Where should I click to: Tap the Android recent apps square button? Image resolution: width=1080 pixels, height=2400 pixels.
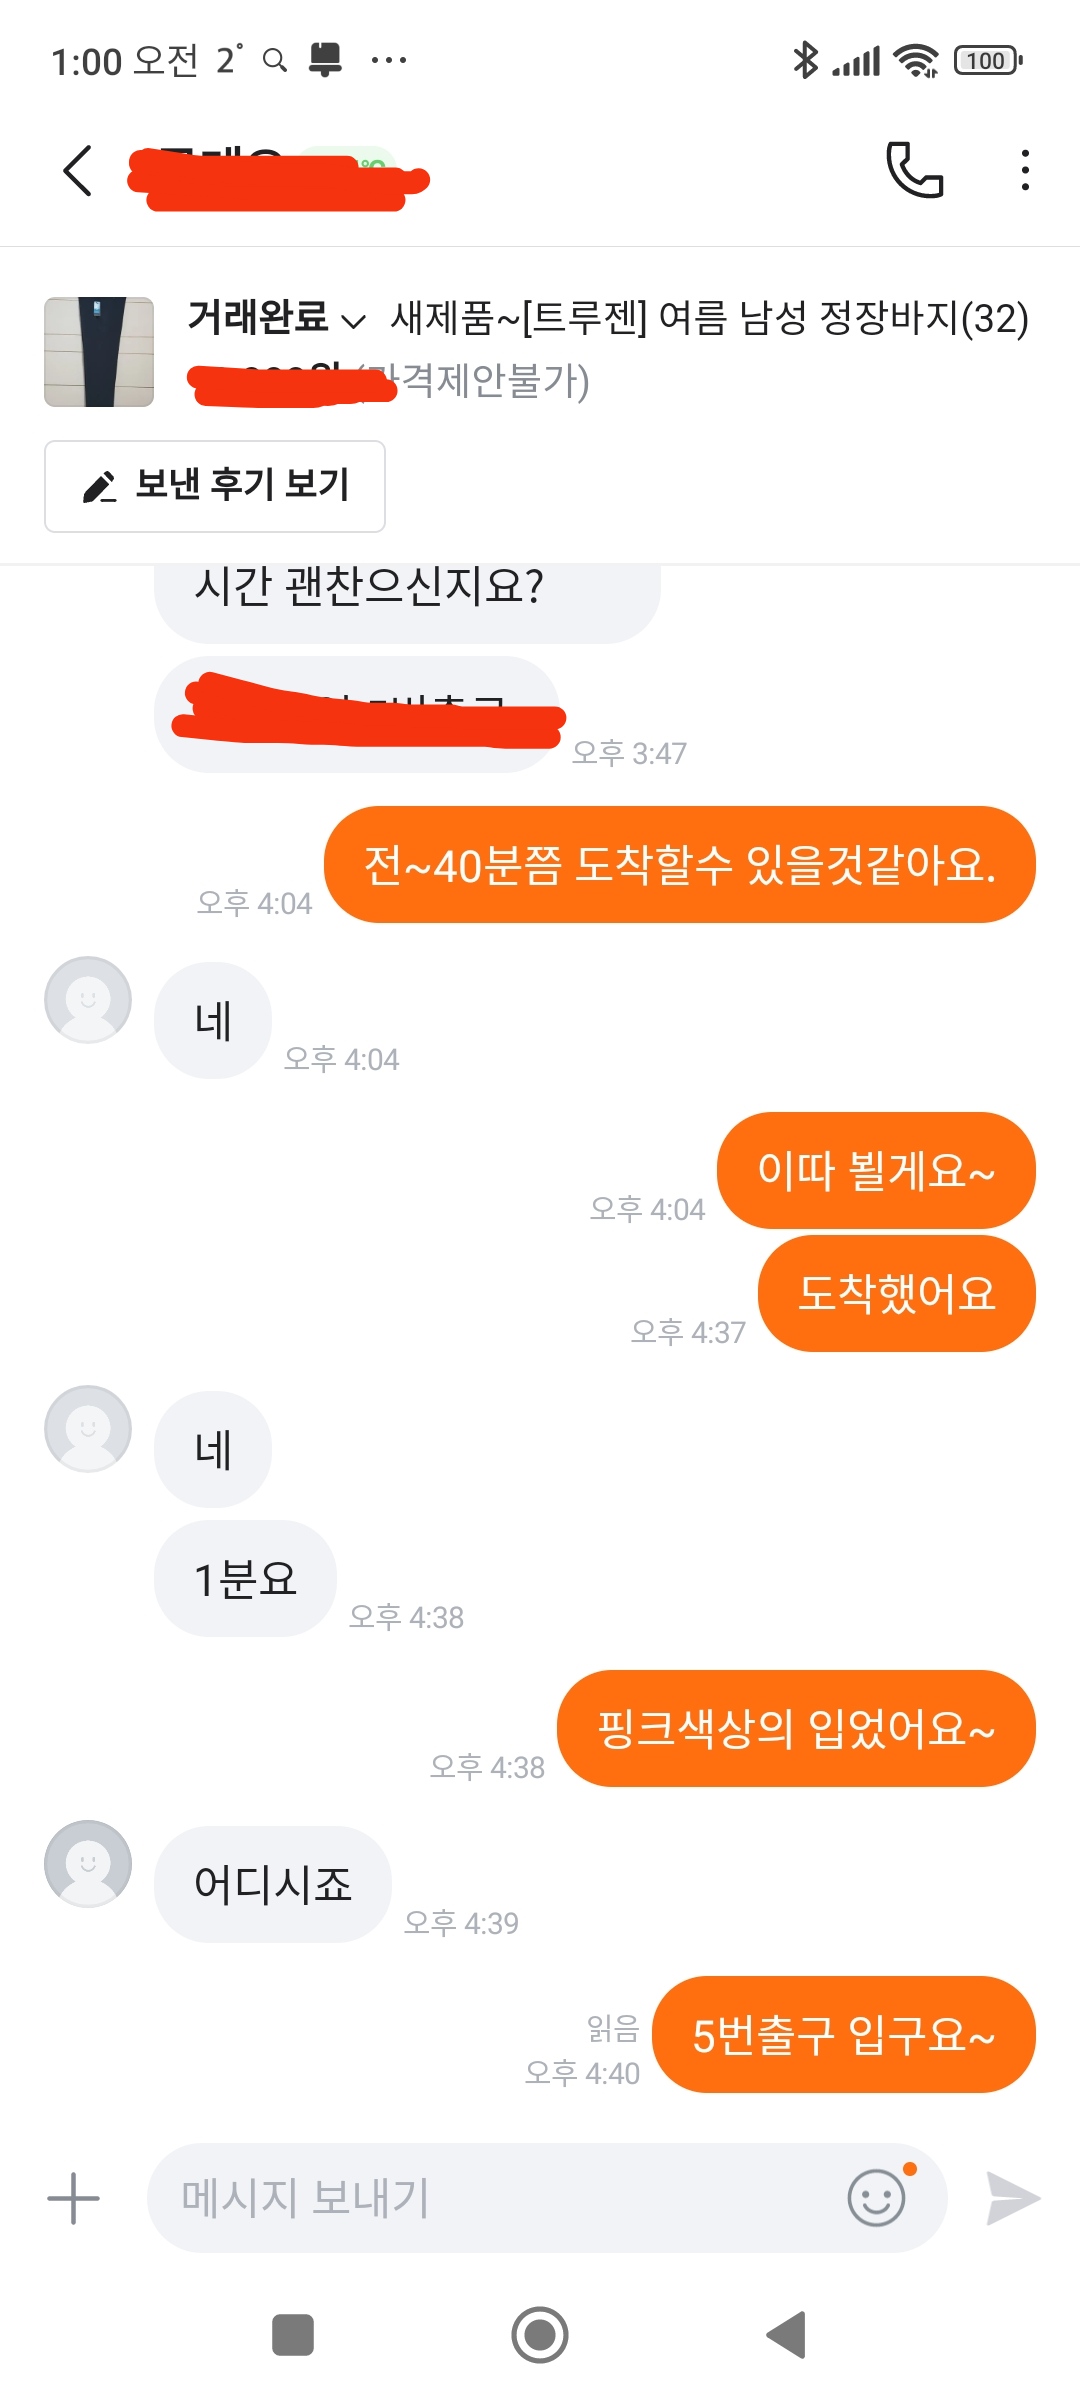coord(293,2335)
